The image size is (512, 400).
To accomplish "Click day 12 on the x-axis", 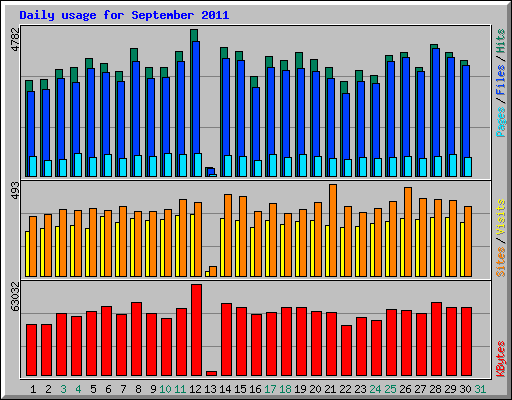I will tap(195, 389).
